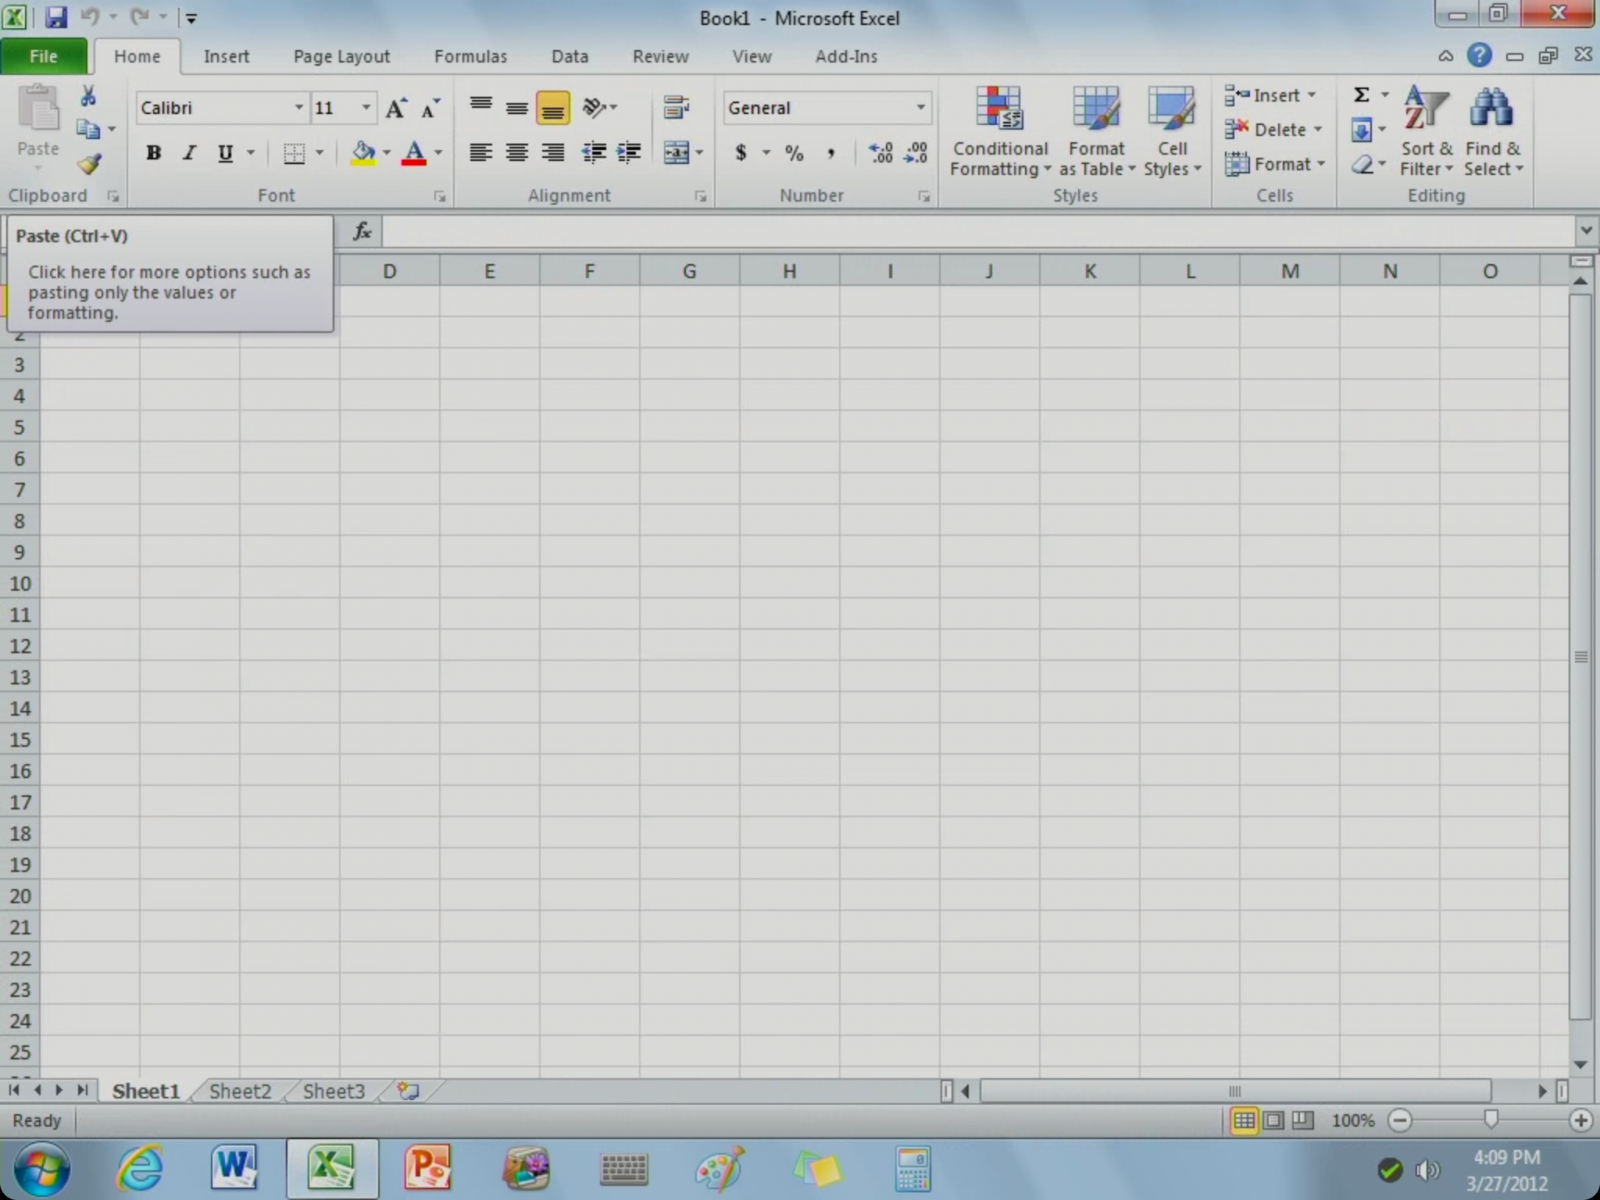Open Word from the Windows taskbar
Image resolution: width=1600 pixels, height=1200 pixels.
pos(234,1167)
